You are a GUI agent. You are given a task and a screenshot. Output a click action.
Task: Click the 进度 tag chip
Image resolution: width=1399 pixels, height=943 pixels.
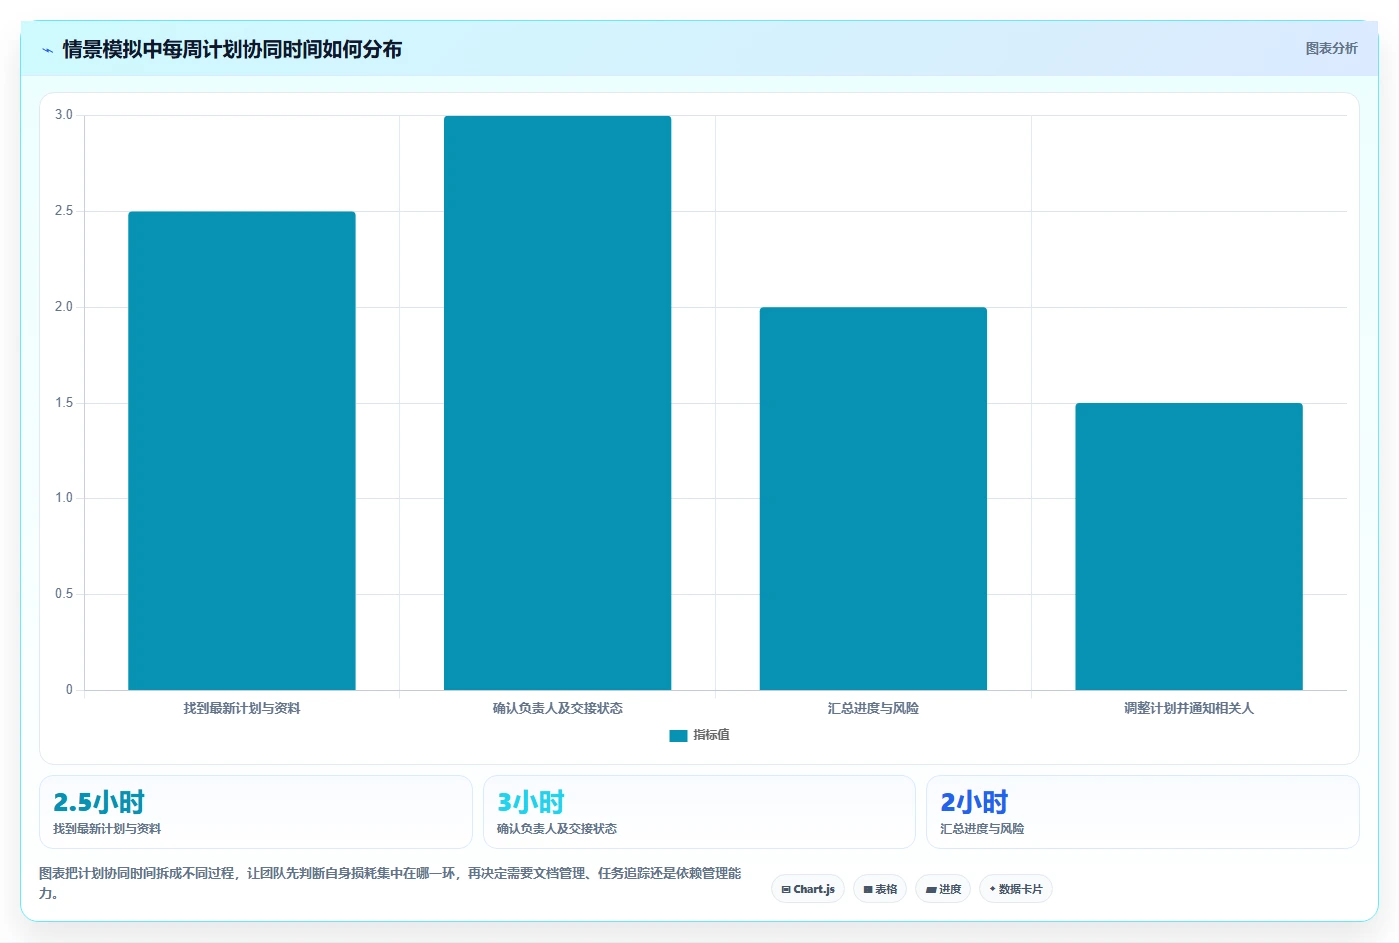click(943, 889)
